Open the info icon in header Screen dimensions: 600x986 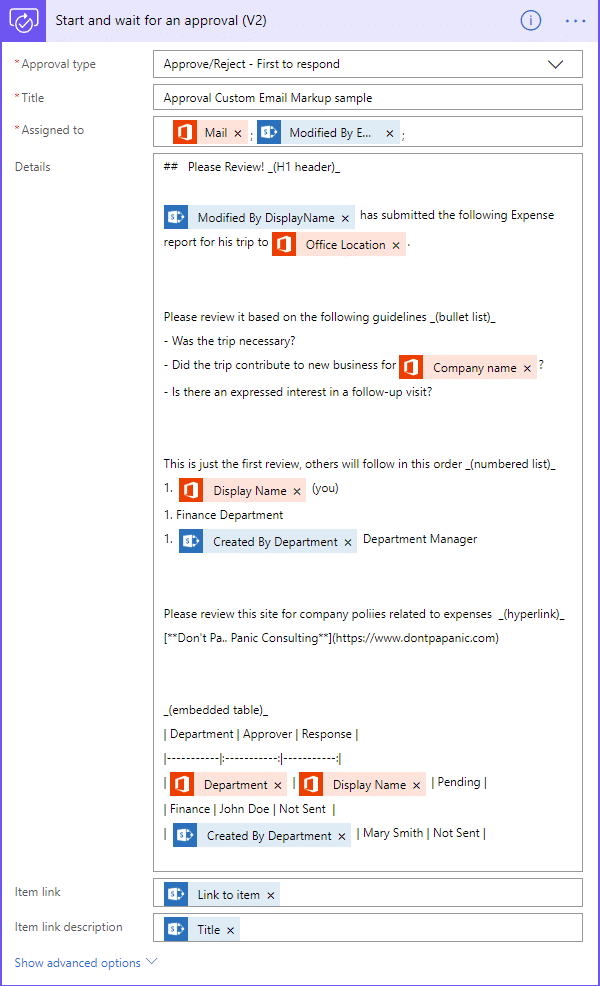(530, 21)
